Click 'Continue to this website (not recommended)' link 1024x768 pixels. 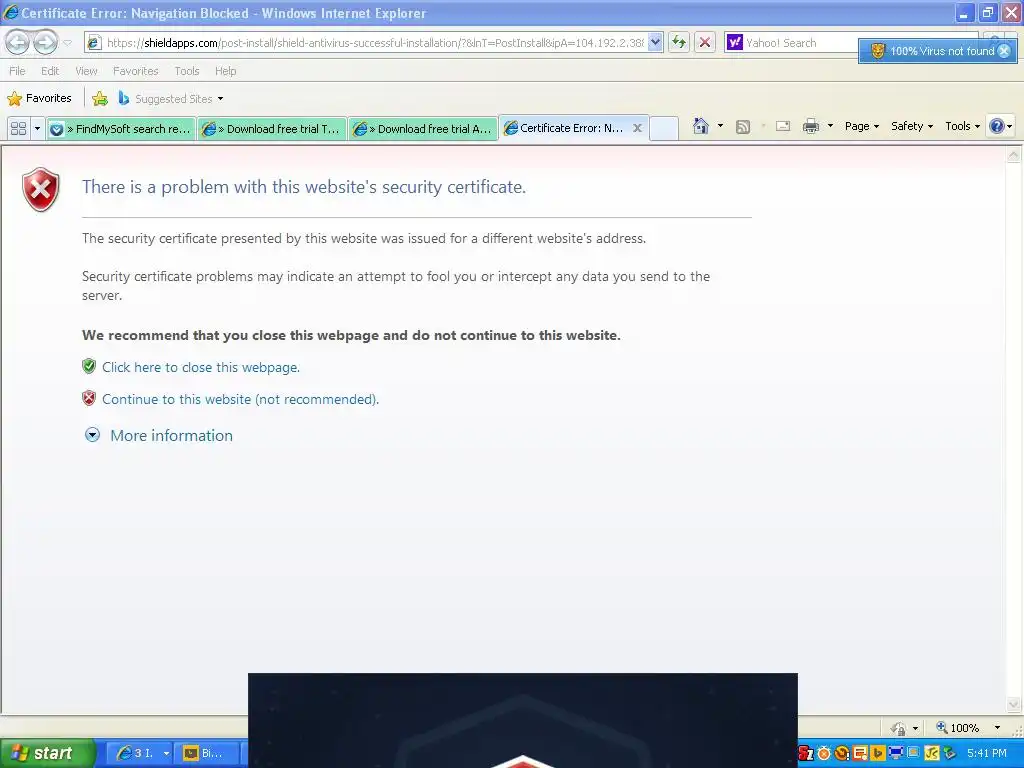(240, 399)
